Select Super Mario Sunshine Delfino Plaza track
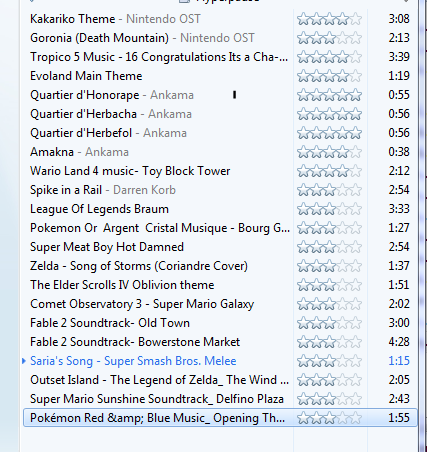Viewport: 427px width, 452px height. tap(220, 399)
